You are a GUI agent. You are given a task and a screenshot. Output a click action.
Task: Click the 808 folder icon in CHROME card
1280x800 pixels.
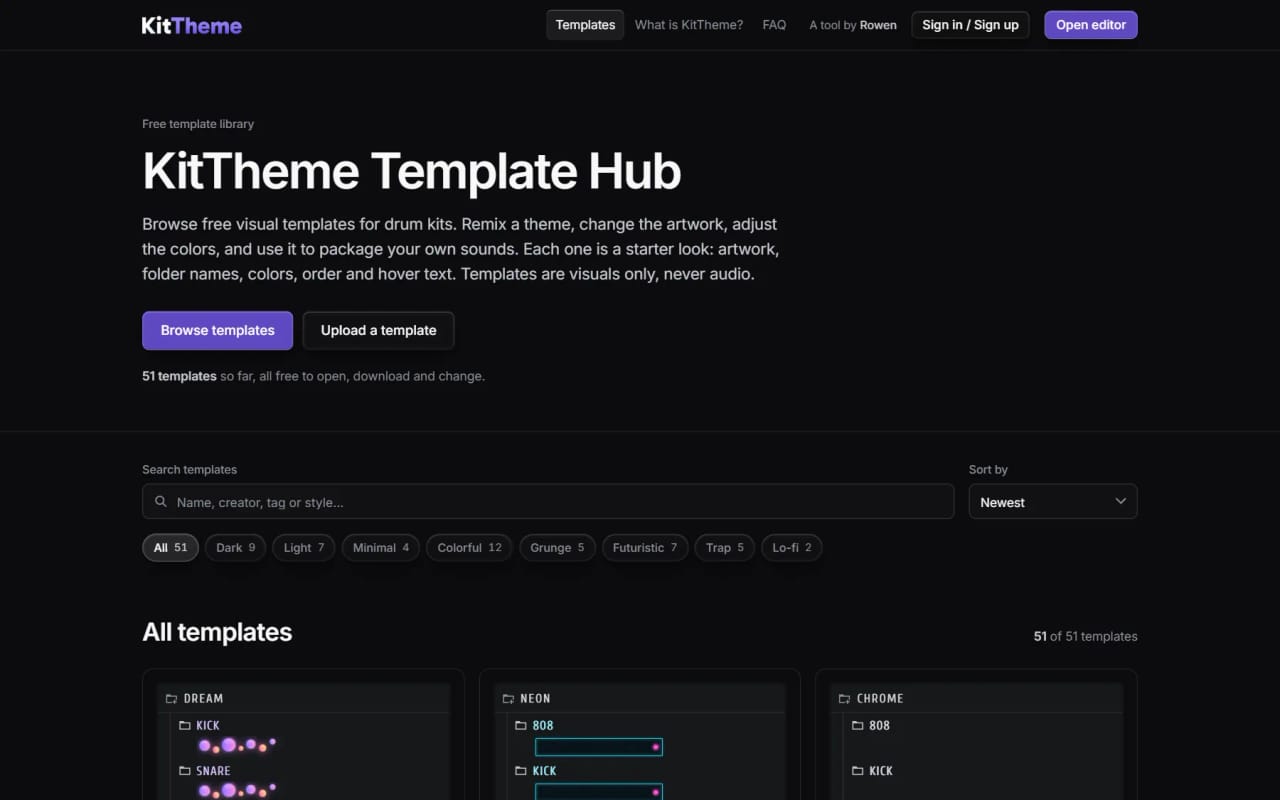(858, 725)
